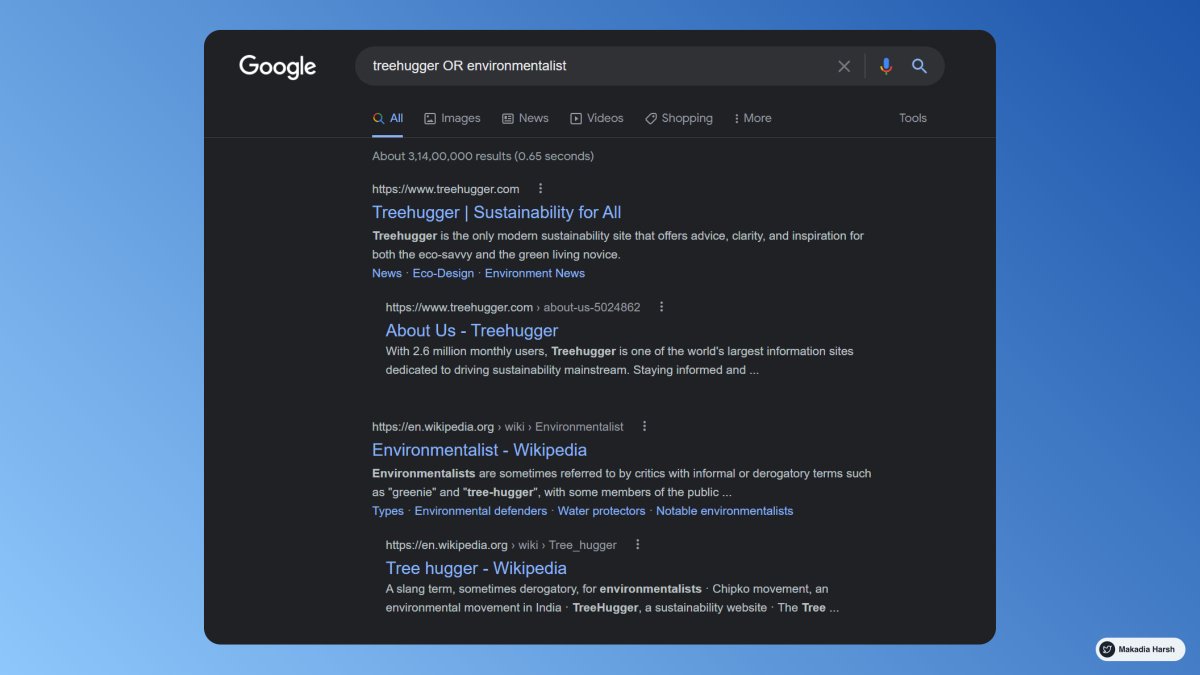The height and width of the screenshot is (675, 1200).
Task: Open the Tools filter options
Action: (x=912, y=118)
